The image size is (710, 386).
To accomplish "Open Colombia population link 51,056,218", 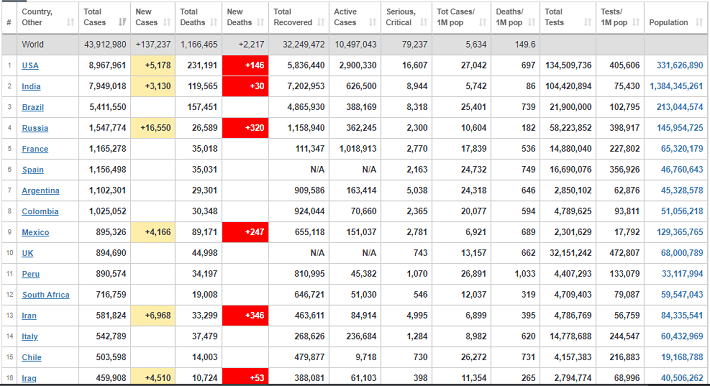I will [682, 212].
